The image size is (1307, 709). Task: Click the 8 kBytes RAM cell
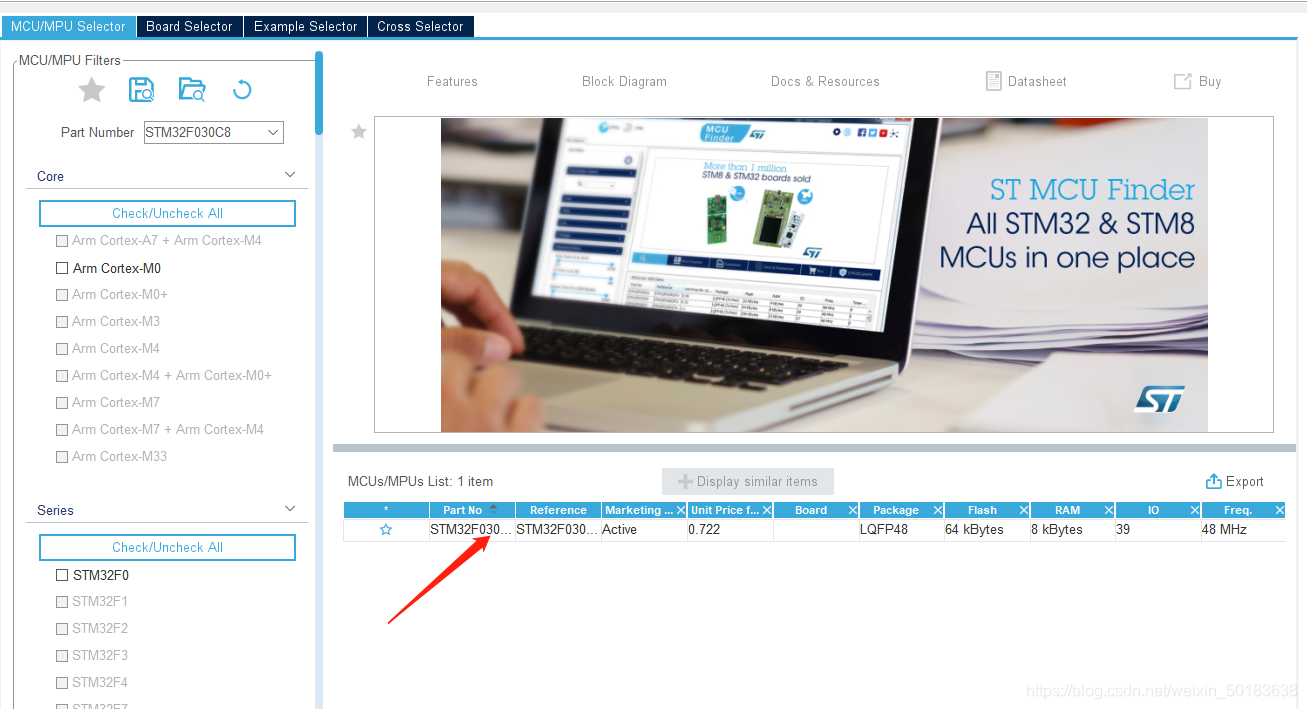click(1072, 530)
